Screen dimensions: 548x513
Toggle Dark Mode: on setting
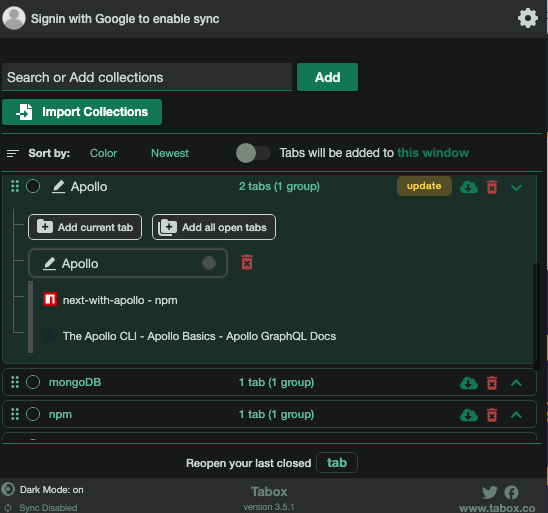[x=52, y=490]
